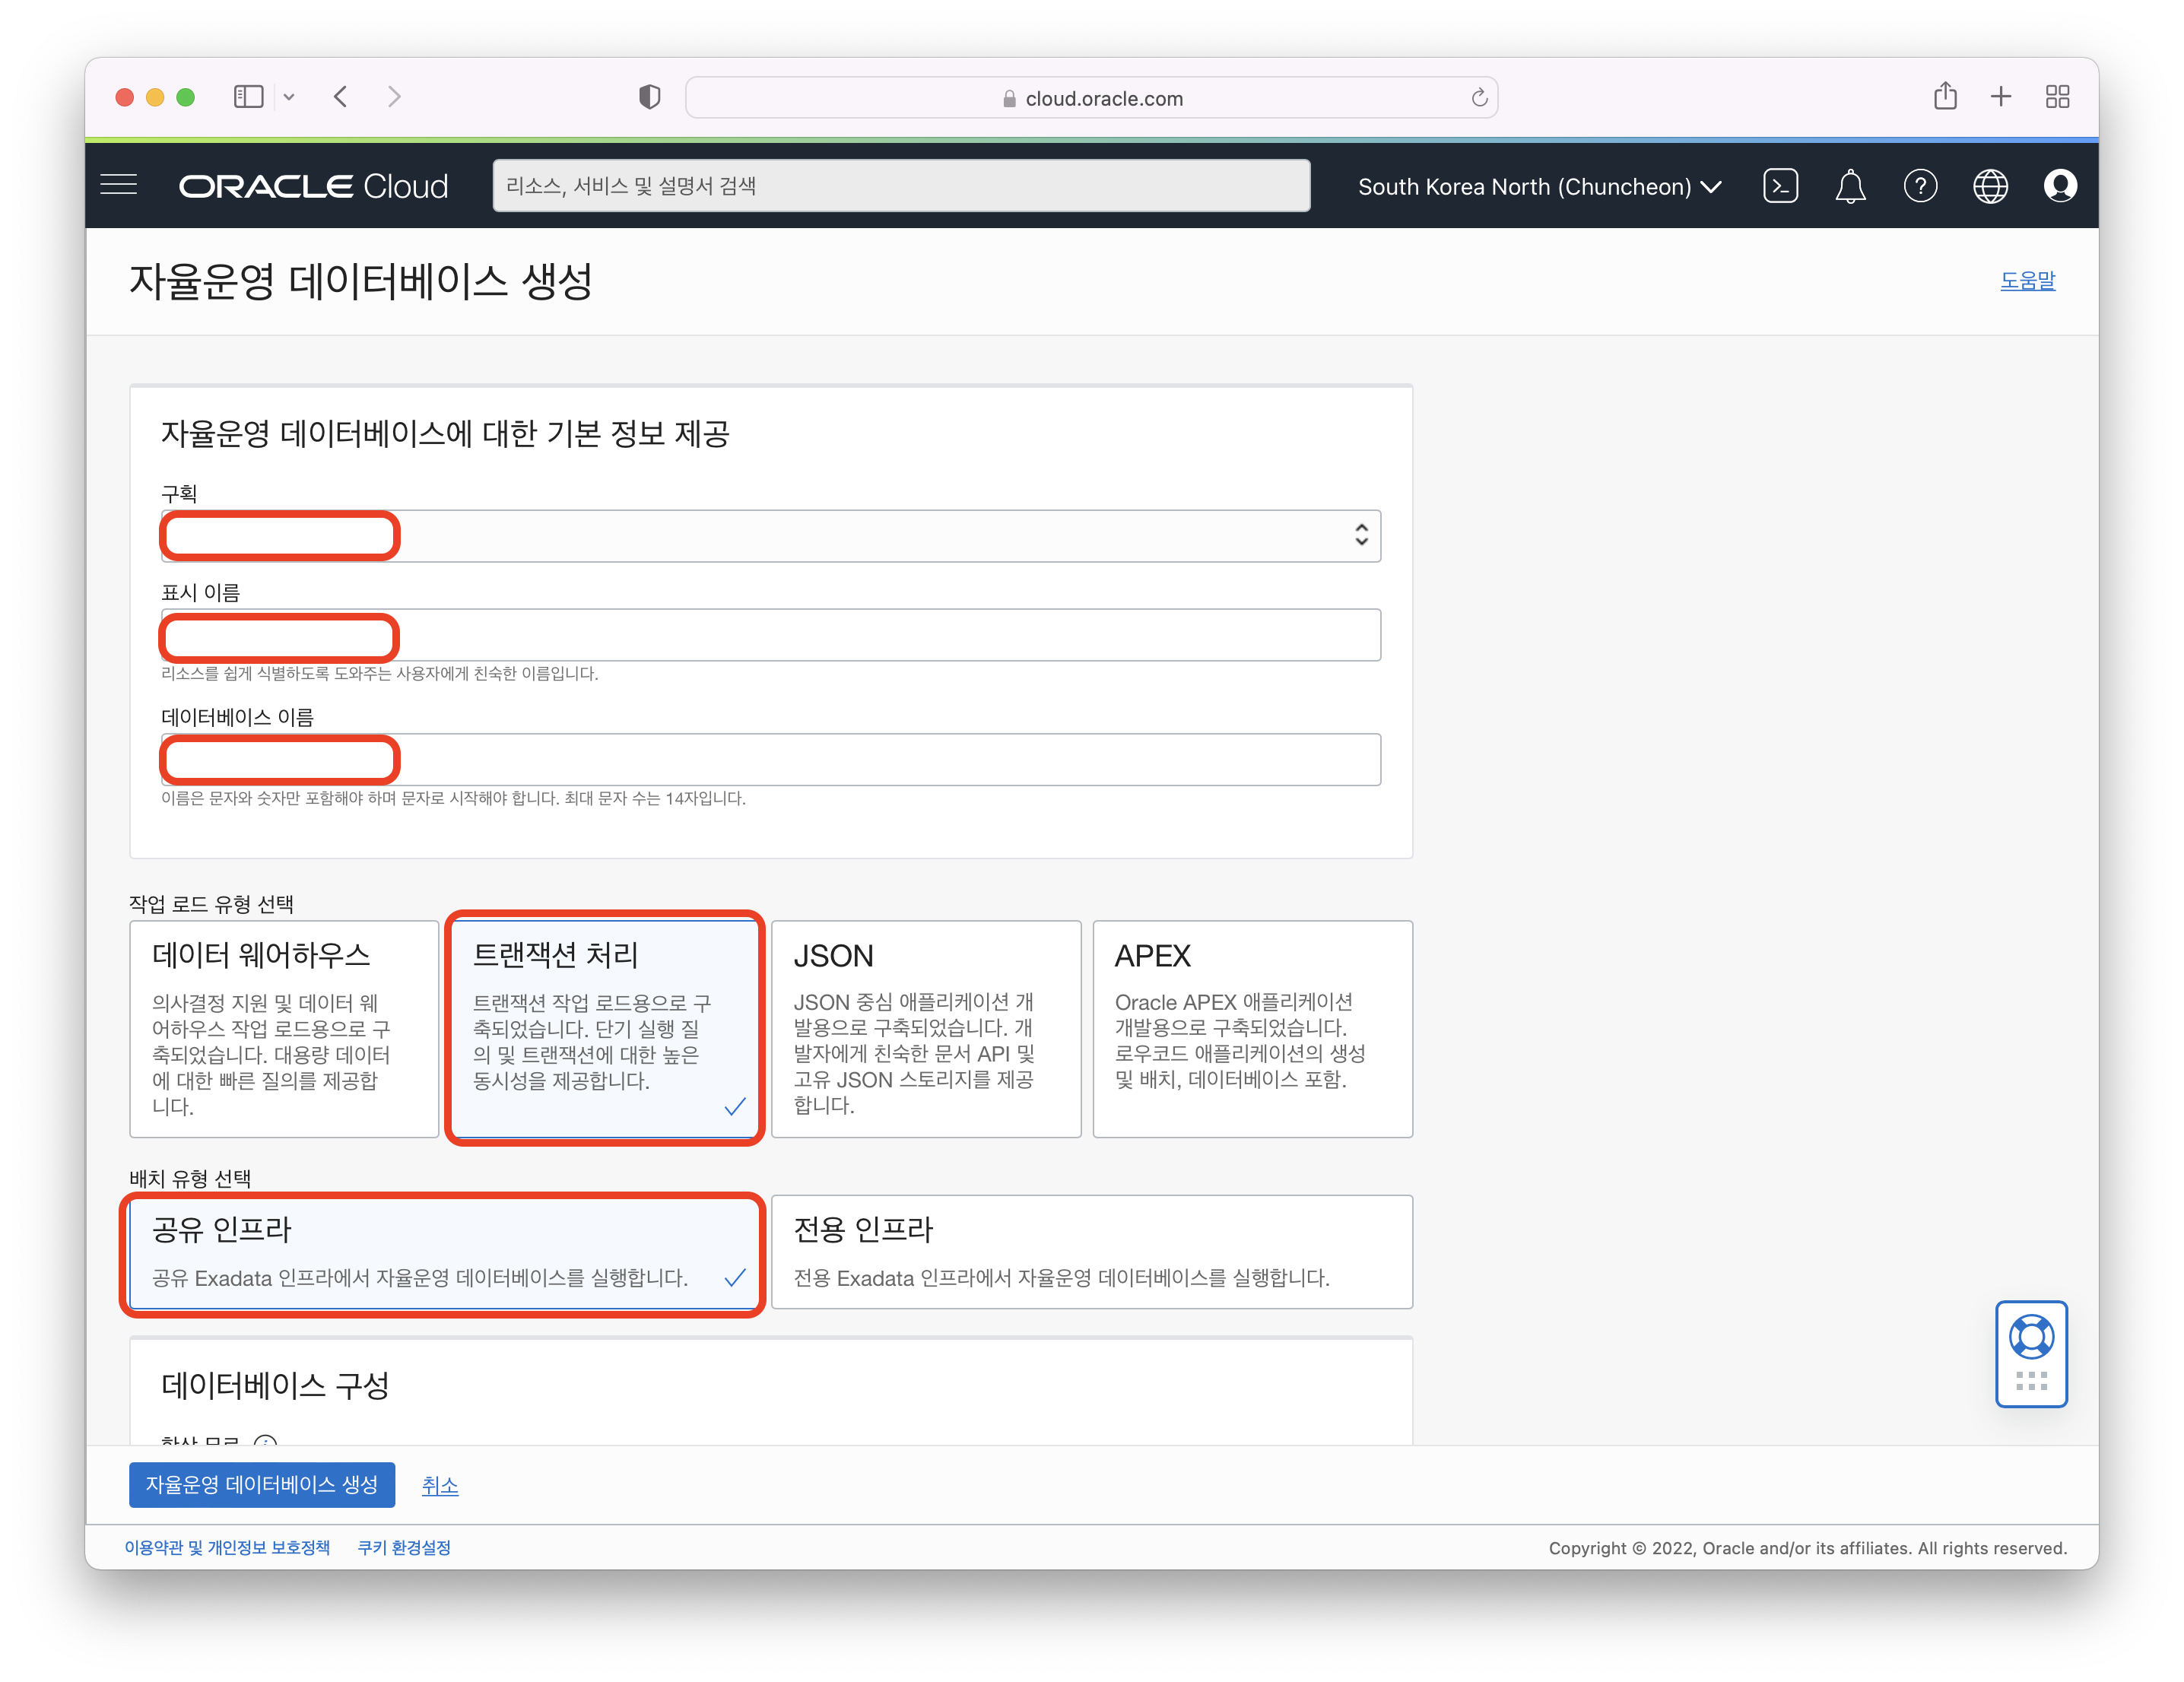2184x1682 pixels.
Task: Choose the 전용 인프라 deployment type
Action: pos(1091,1251)
